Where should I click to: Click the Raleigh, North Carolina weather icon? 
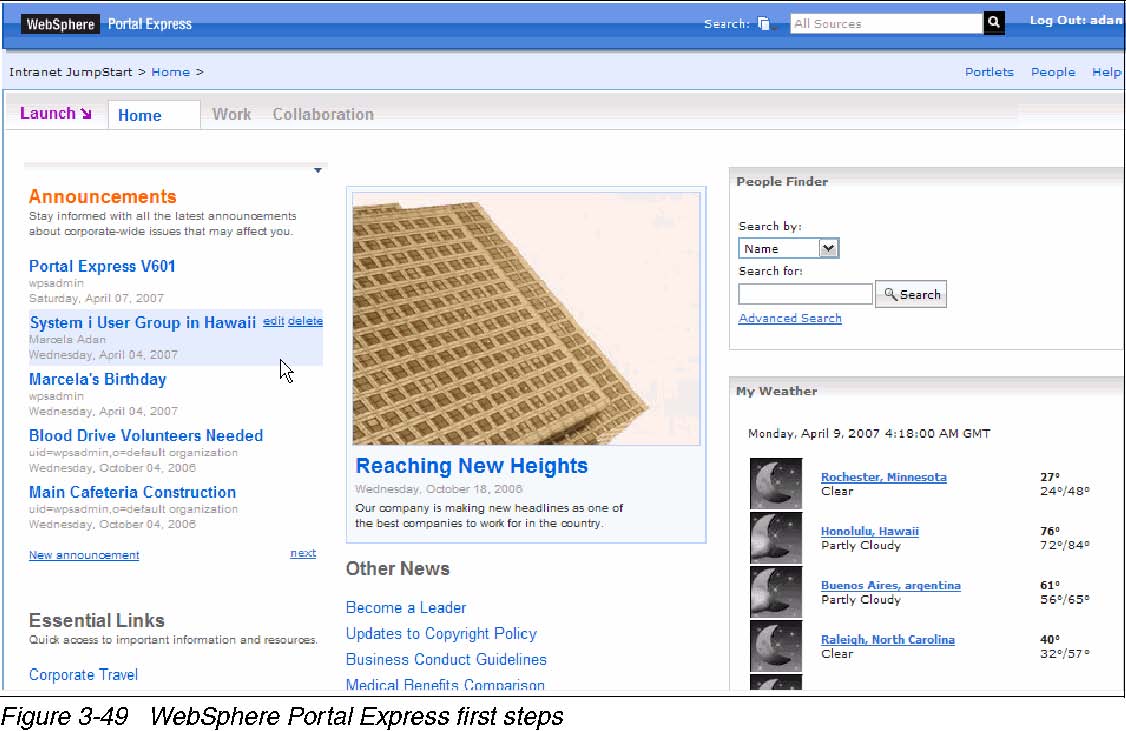[x=776, y=646]
